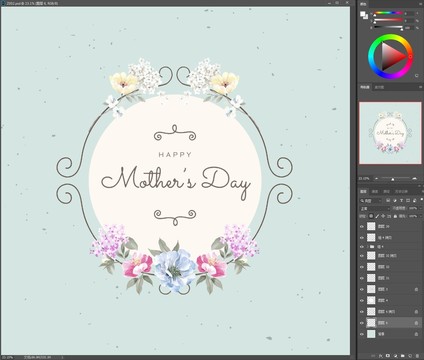
Task: Click the Navigator zoom slider
Action: pyautogui.click(x=395, y=179)
